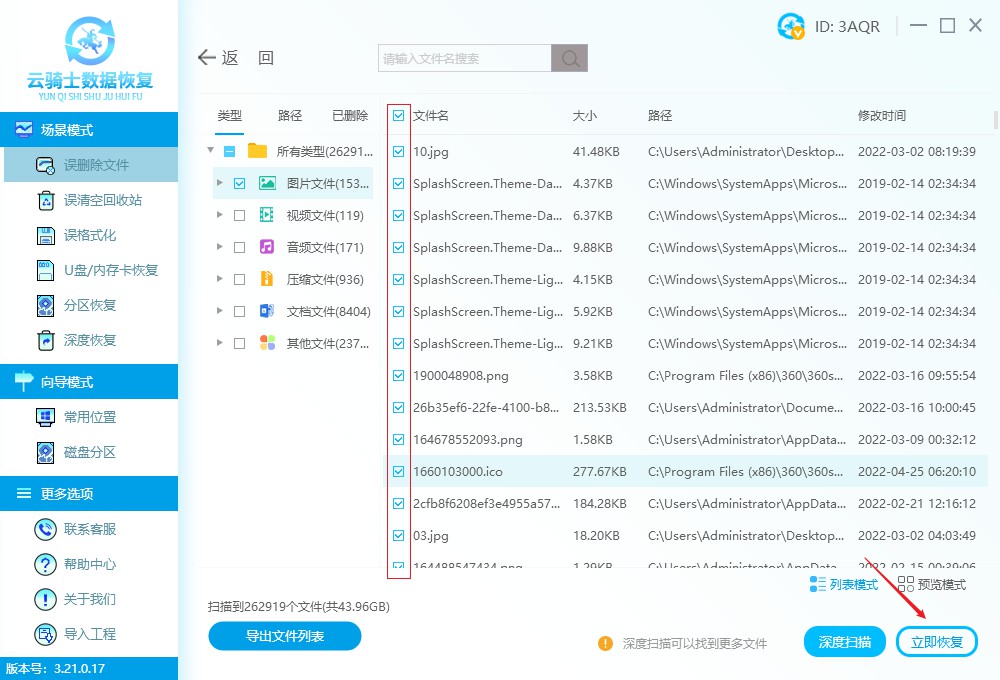Uncheck the 图片文件 category checkbox

240,184
